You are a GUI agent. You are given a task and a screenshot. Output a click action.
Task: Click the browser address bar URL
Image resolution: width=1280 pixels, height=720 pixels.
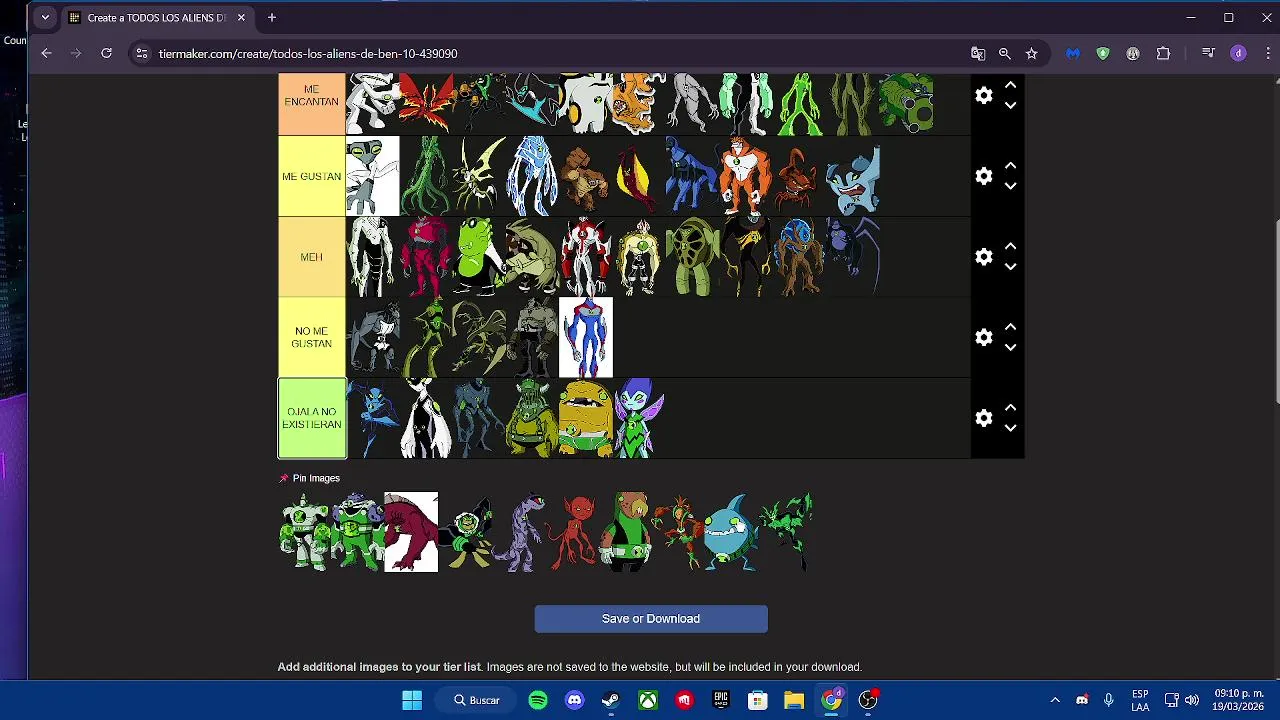coord(308,54)
